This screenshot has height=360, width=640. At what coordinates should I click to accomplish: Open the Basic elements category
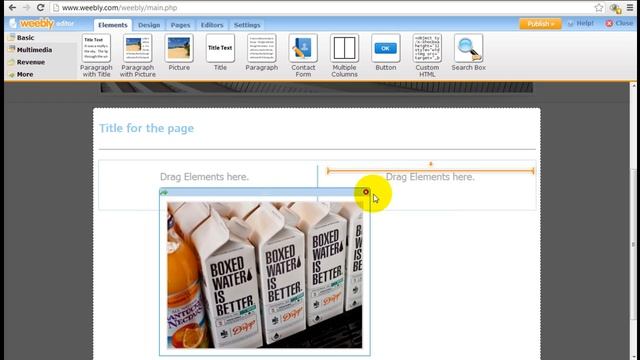point(25,38)
